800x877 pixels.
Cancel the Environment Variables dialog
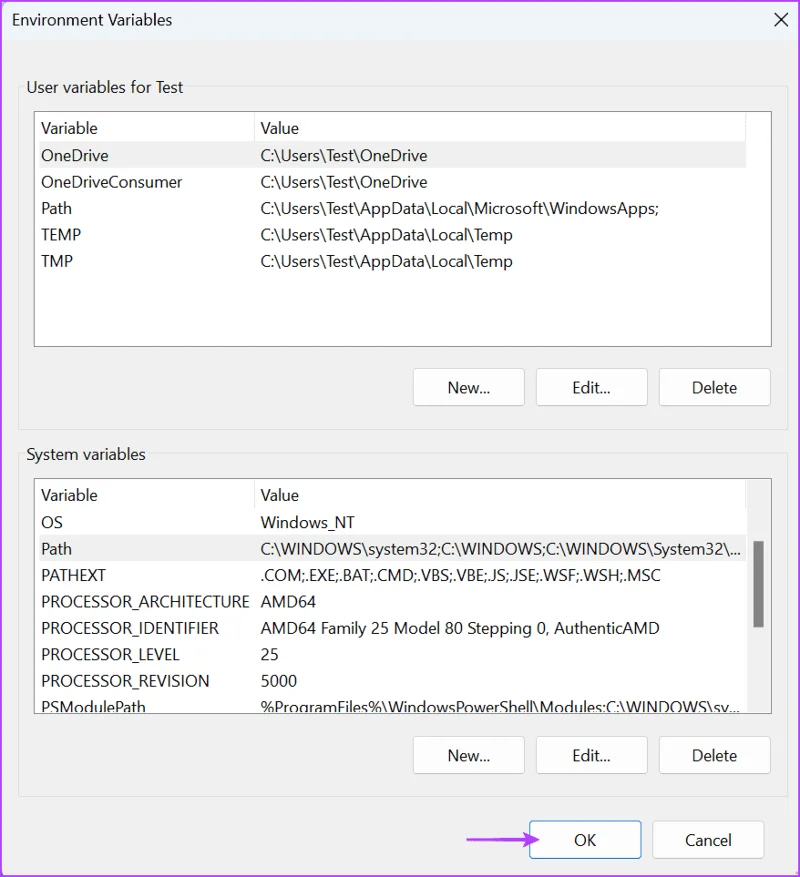708,840
